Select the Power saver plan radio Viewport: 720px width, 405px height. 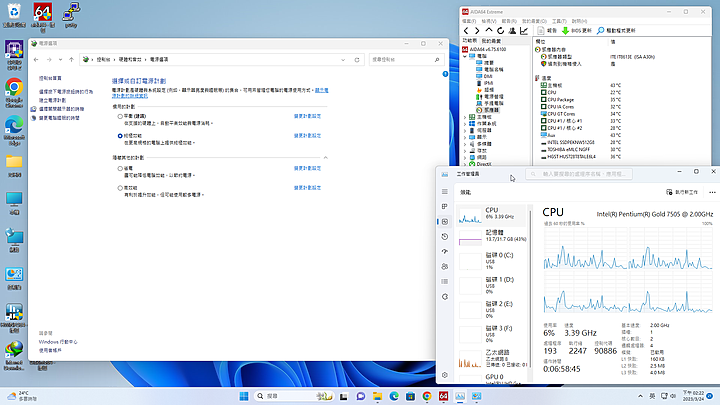pyautogui.click(x=120, y=169)
